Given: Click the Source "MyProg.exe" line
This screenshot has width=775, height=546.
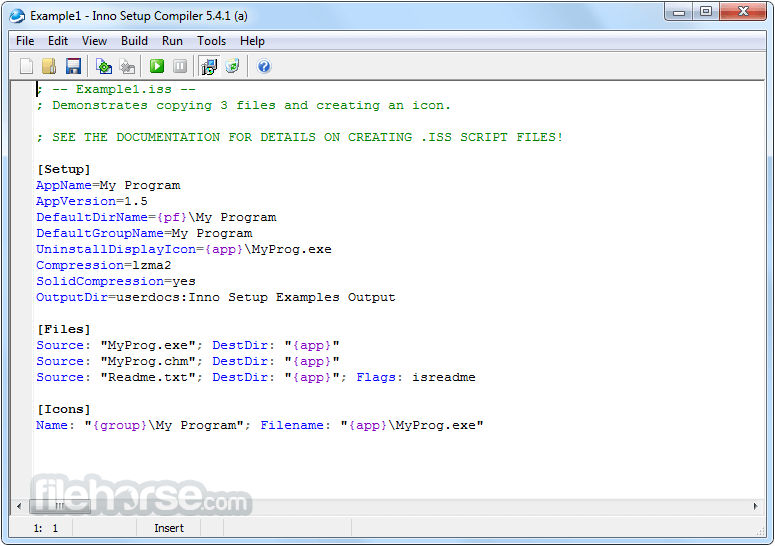Looking at the screenshot, I should (188, 345).
